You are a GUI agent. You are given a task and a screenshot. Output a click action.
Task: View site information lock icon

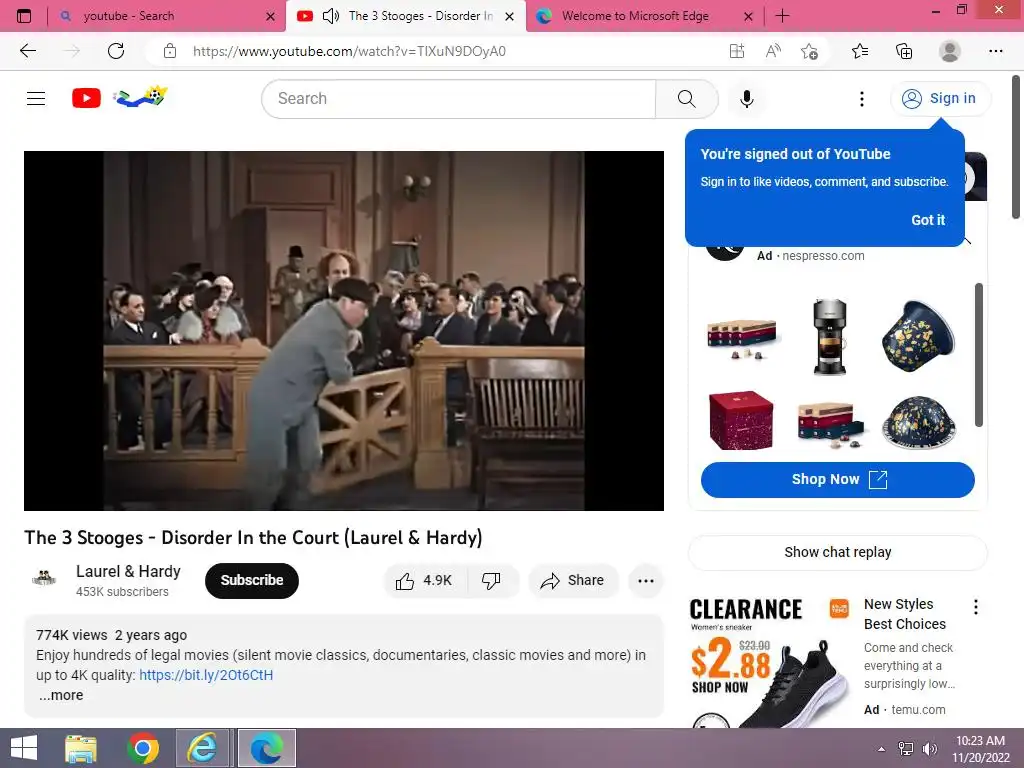click(170, 51)
